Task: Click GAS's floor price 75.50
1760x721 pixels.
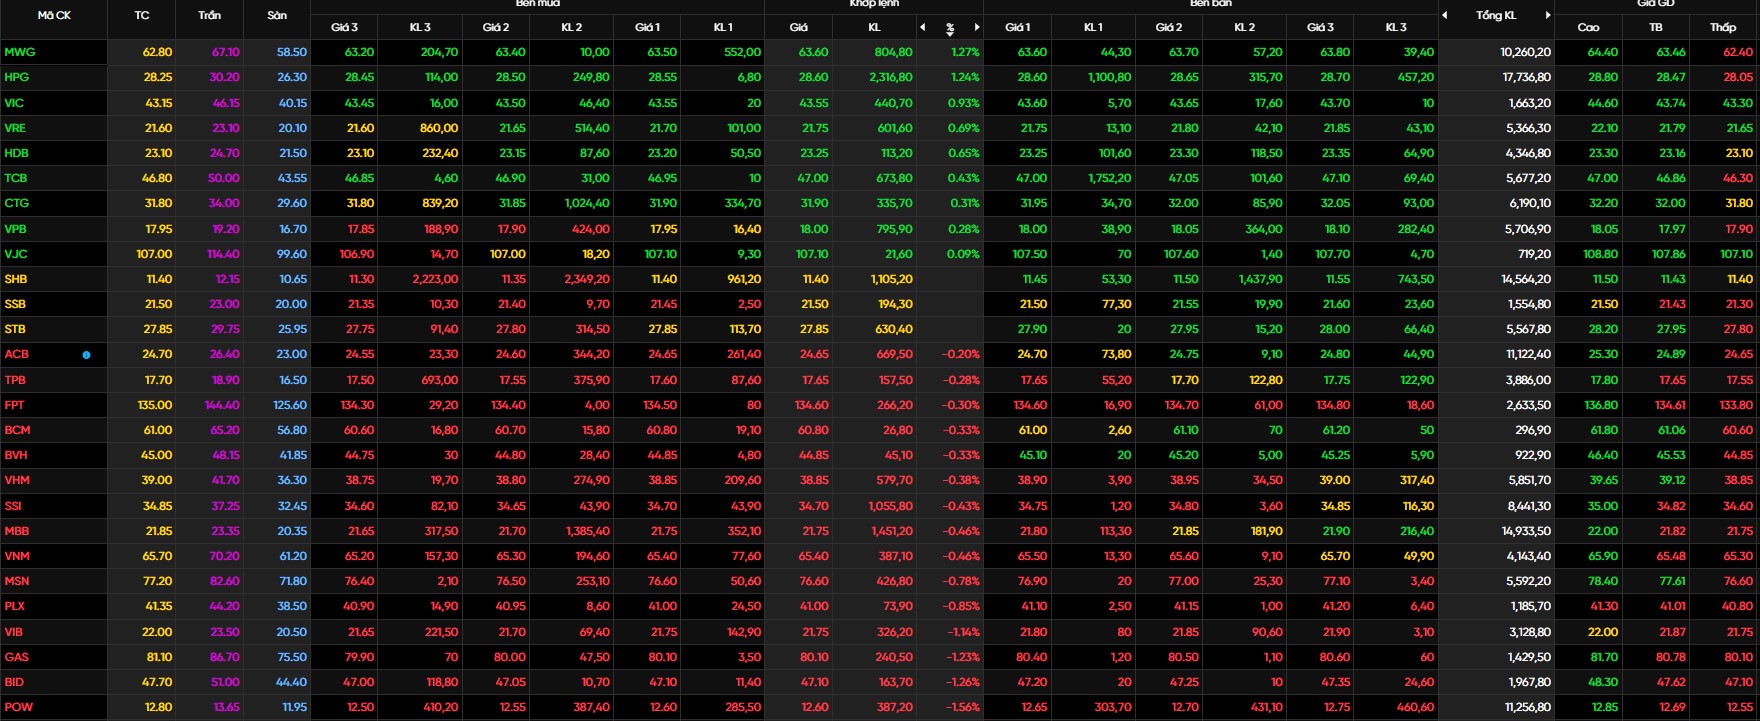Action: click(292, 657)
